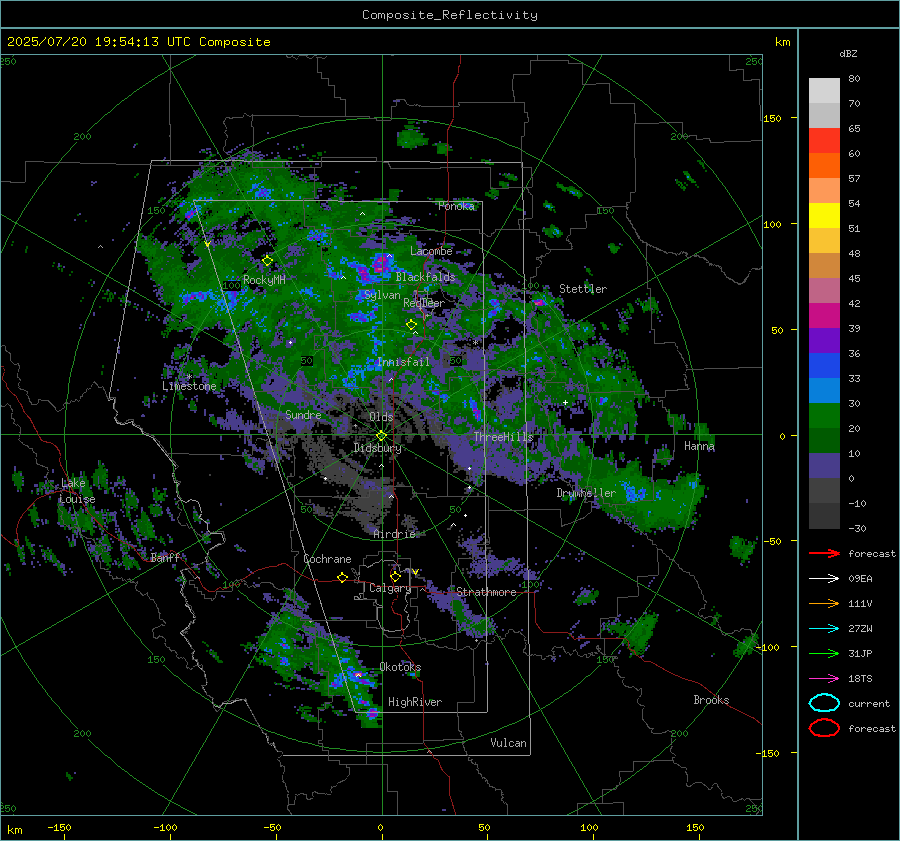Viewport: 900px width, 841px height.
Task: Click the ThreeHills label
Action: 503,437
